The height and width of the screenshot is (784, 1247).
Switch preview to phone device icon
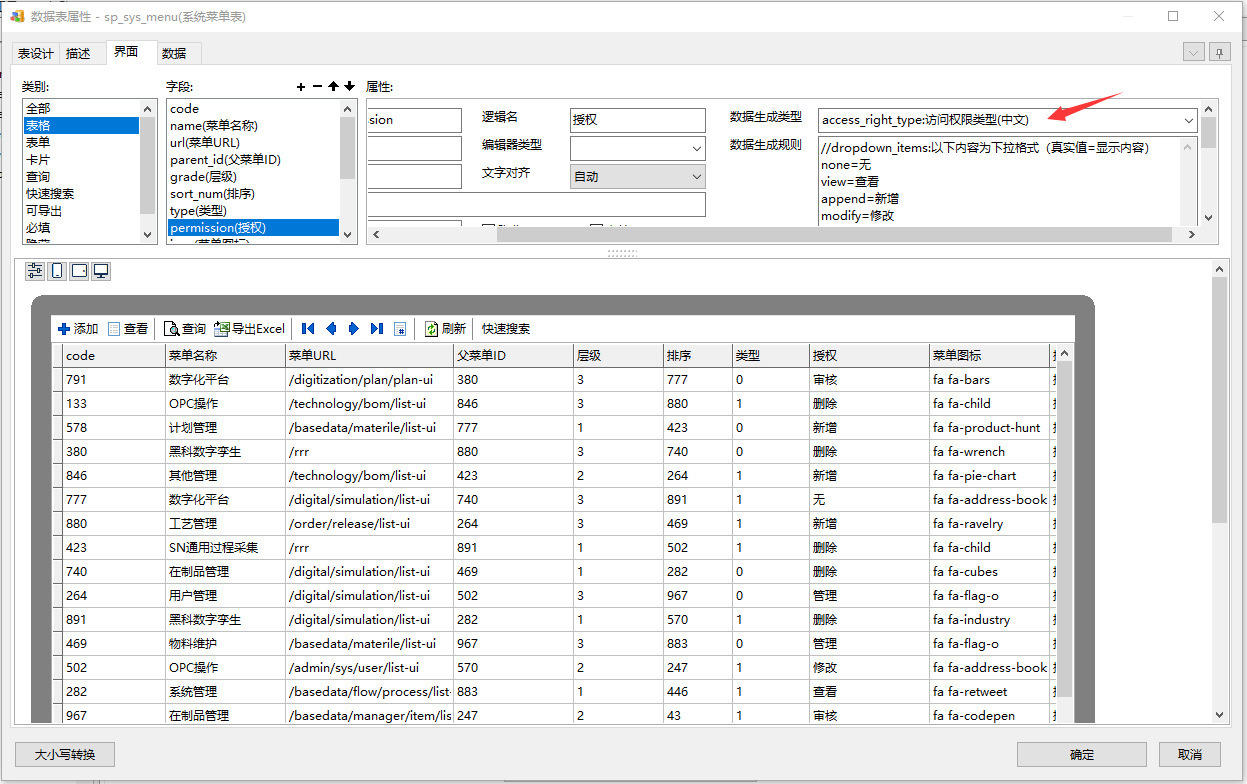pos(57,271)
